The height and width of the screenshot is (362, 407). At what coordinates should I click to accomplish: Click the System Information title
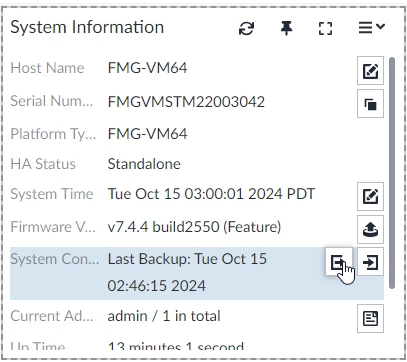tap(87, 27)
